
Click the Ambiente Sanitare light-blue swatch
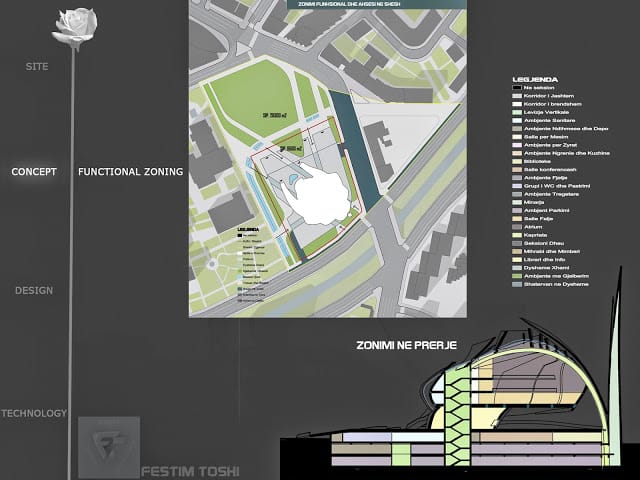point(517,120)
